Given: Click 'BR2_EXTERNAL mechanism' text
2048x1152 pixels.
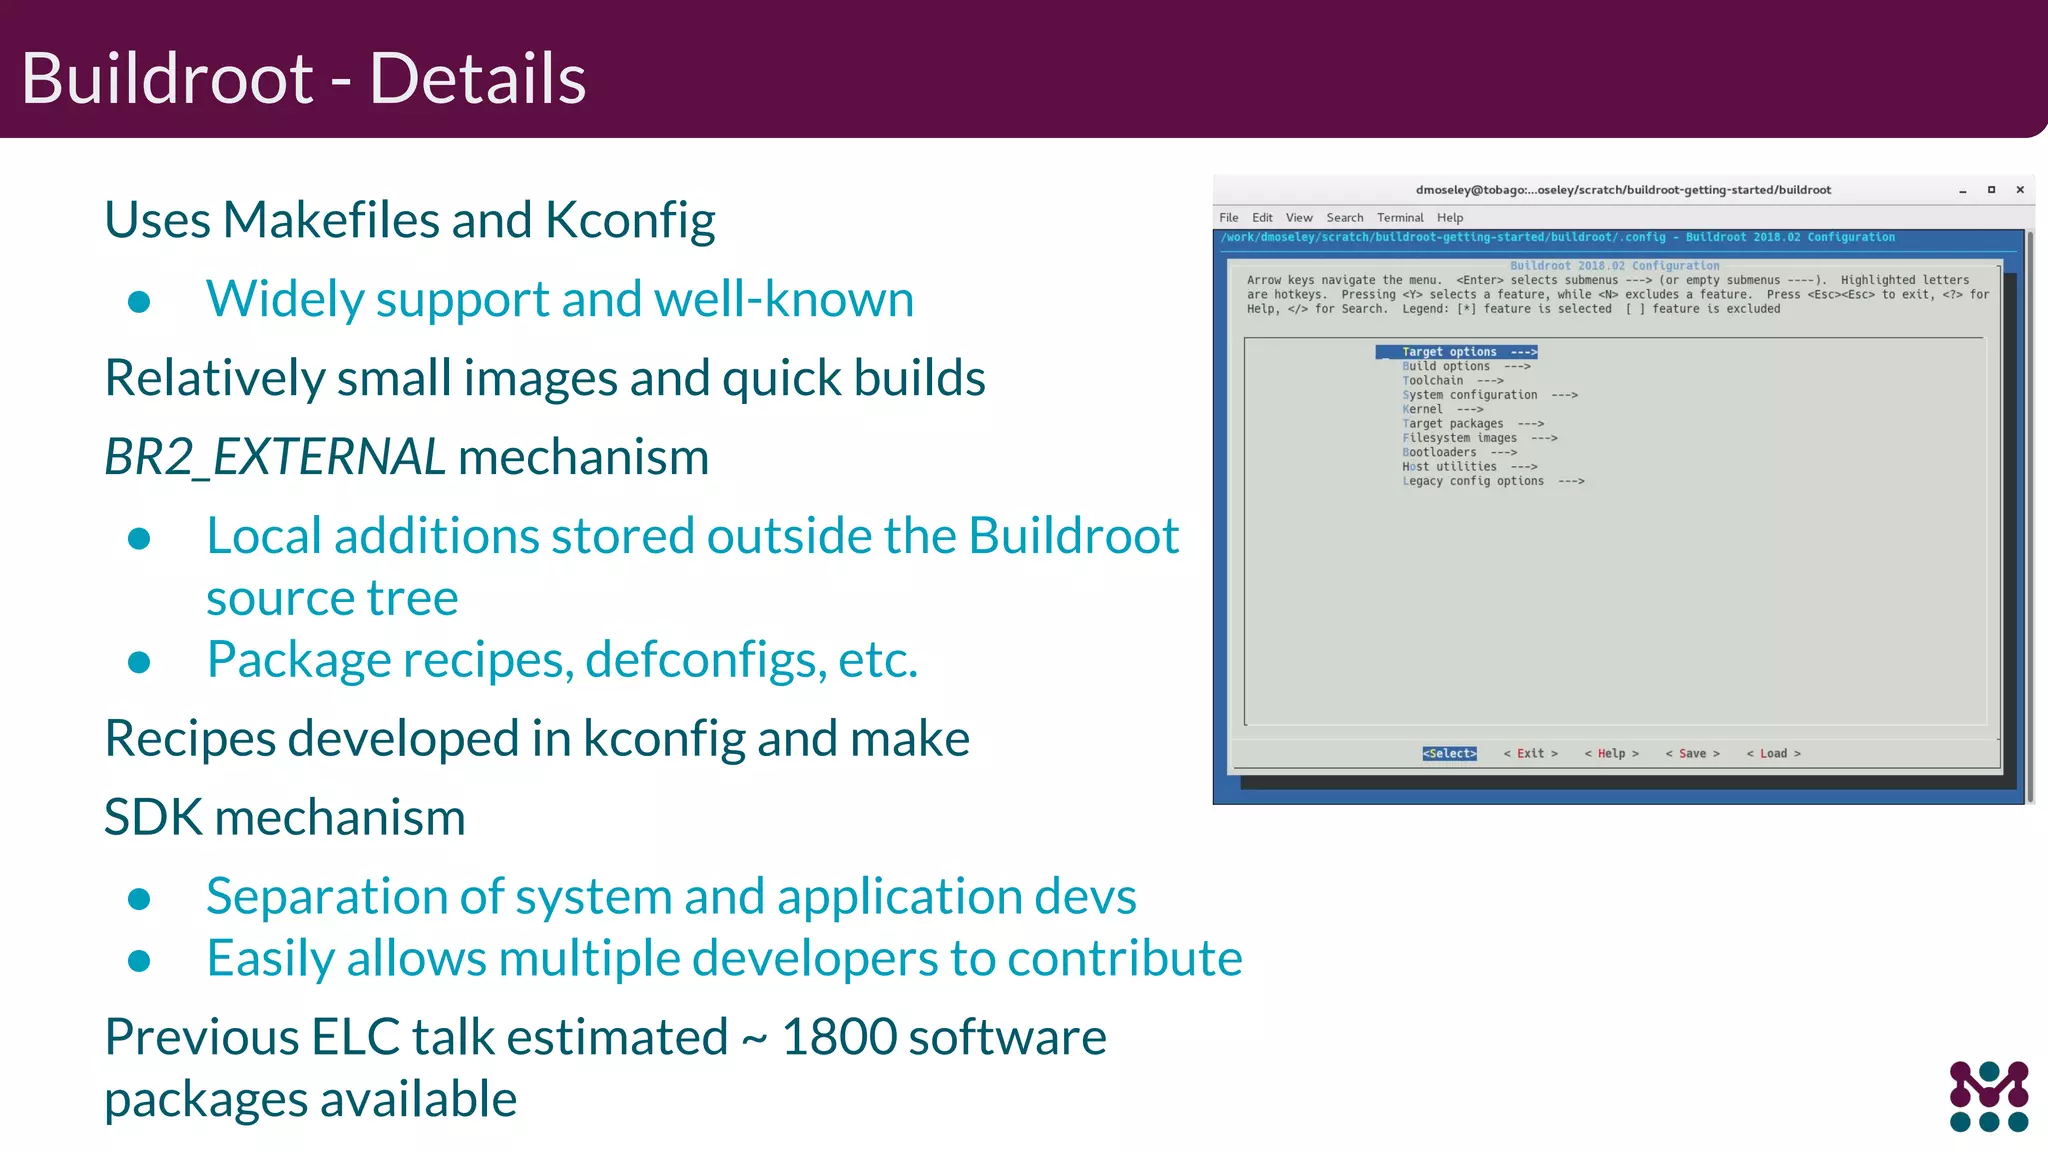Looking at the screenshot, I should [407, 457].
